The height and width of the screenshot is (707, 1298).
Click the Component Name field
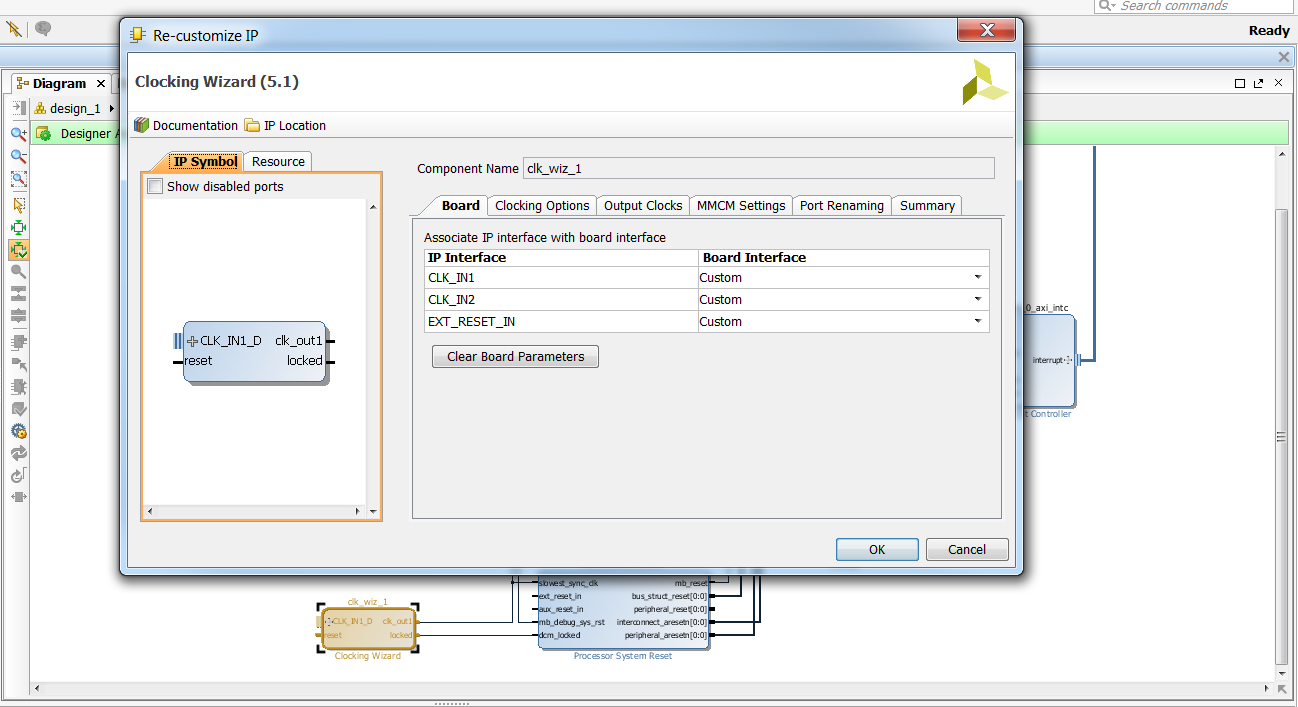pyautogui.click(x=759, y=169)
